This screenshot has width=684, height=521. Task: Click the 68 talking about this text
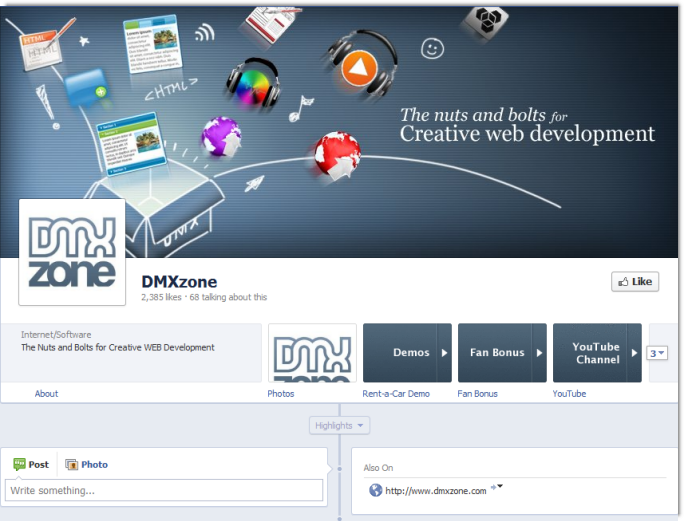(x=228, y=297)
